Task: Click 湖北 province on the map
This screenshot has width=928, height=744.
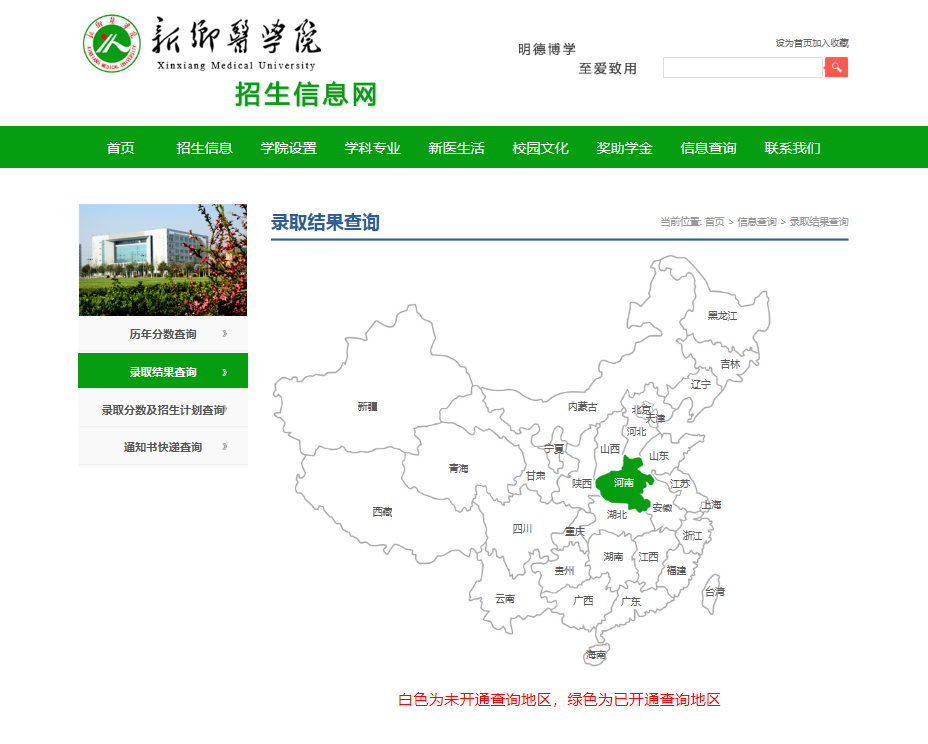Action: (617, 514)
